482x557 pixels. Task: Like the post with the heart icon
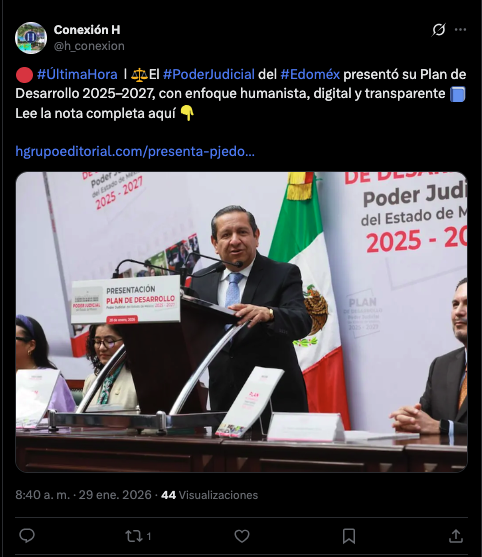coord(242,536)
